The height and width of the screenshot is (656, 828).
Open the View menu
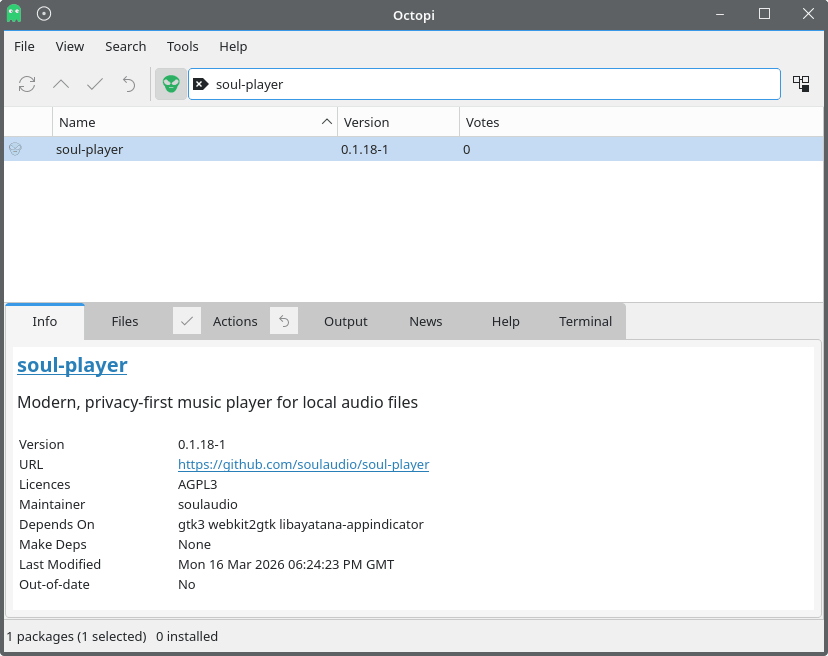pyautogui.click(x=70, y=46)
